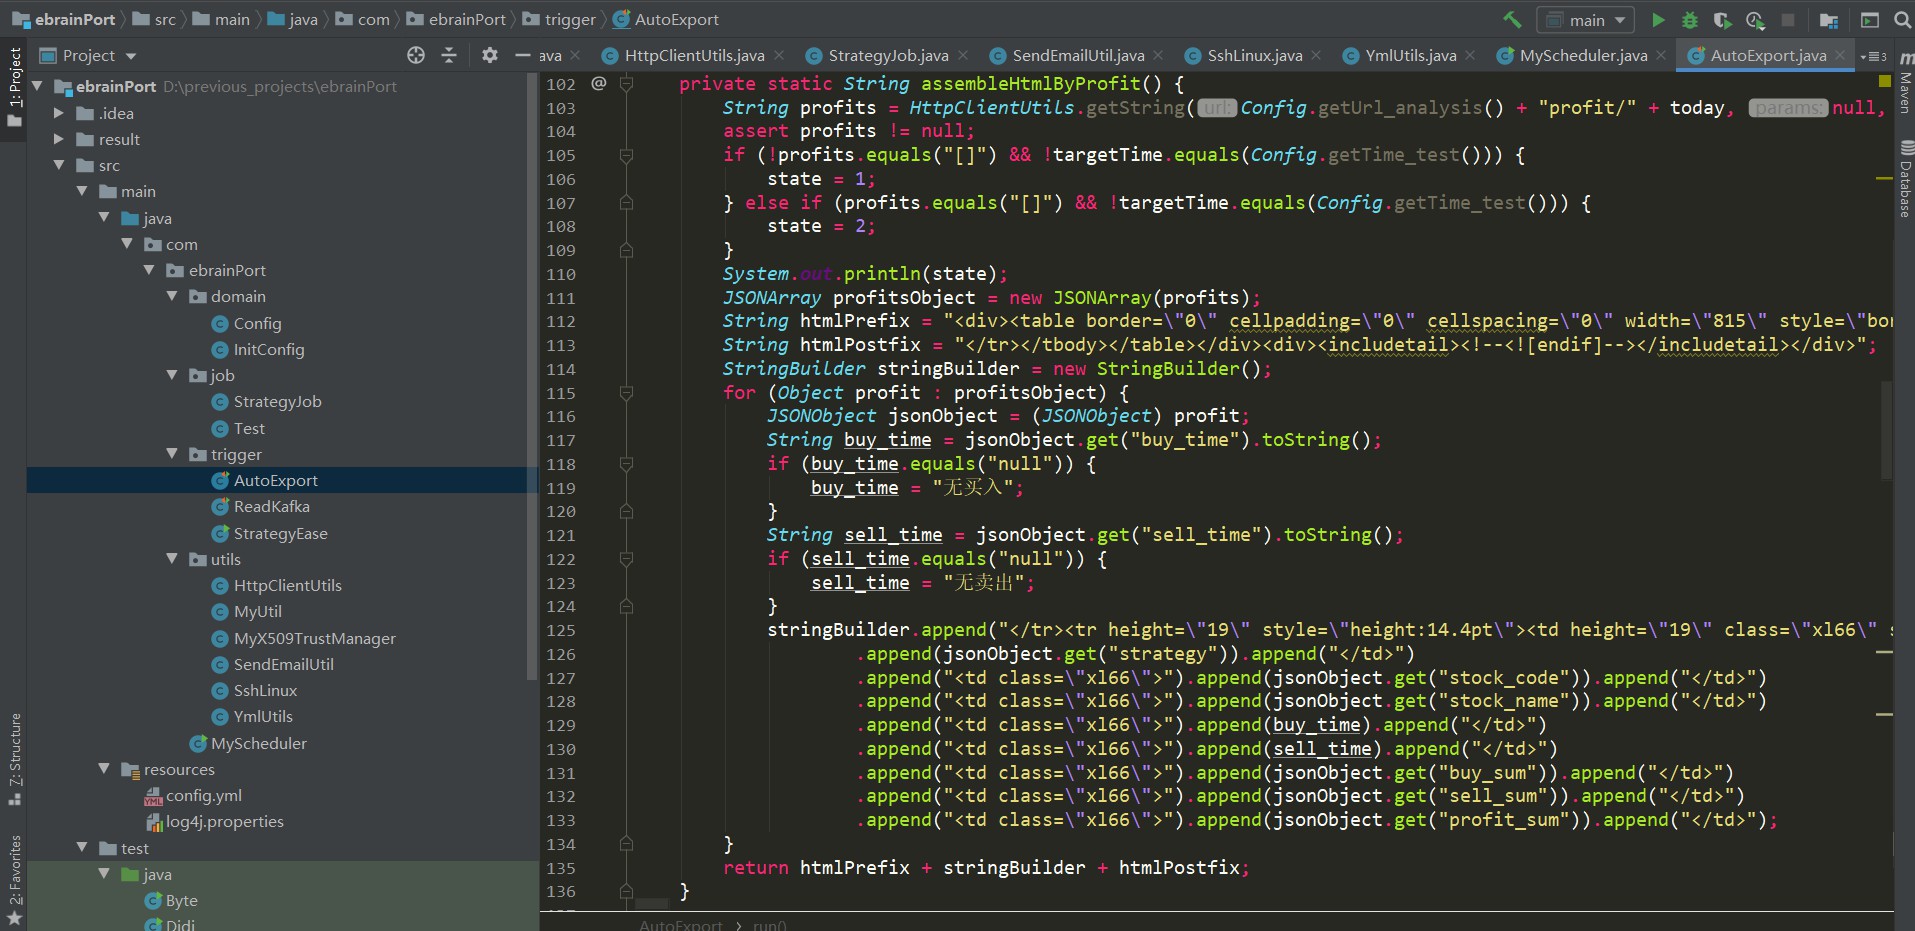
Task: Toggle code folding at line 105 gutter
Action: pyautogui.click(x=626, y=155)
